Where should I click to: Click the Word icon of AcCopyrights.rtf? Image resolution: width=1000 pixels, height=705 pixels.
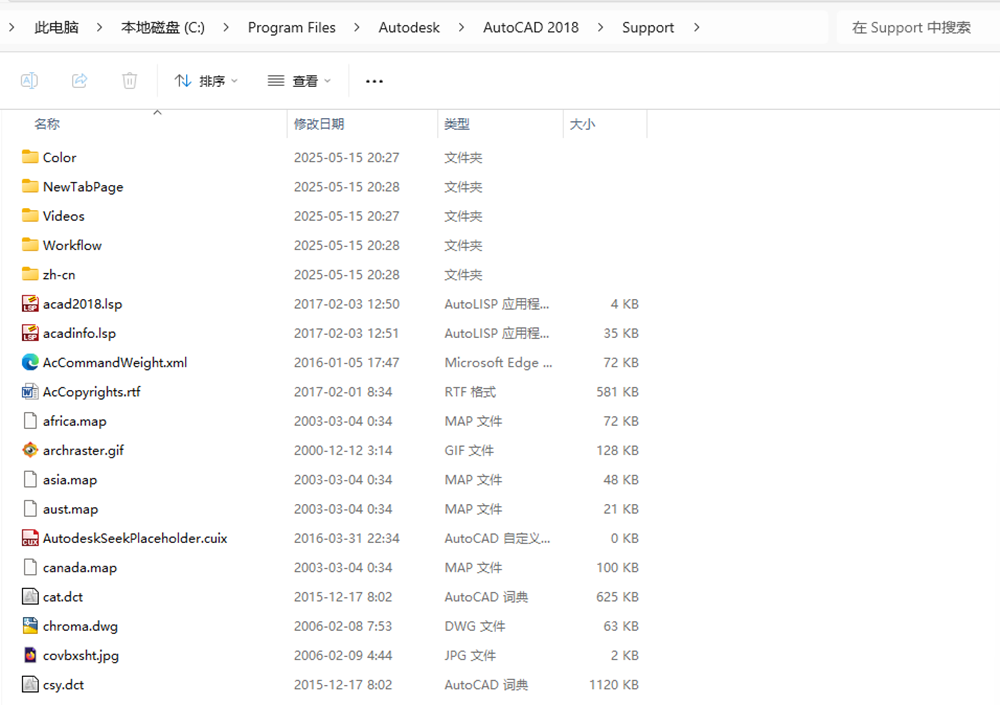point(30,392)
